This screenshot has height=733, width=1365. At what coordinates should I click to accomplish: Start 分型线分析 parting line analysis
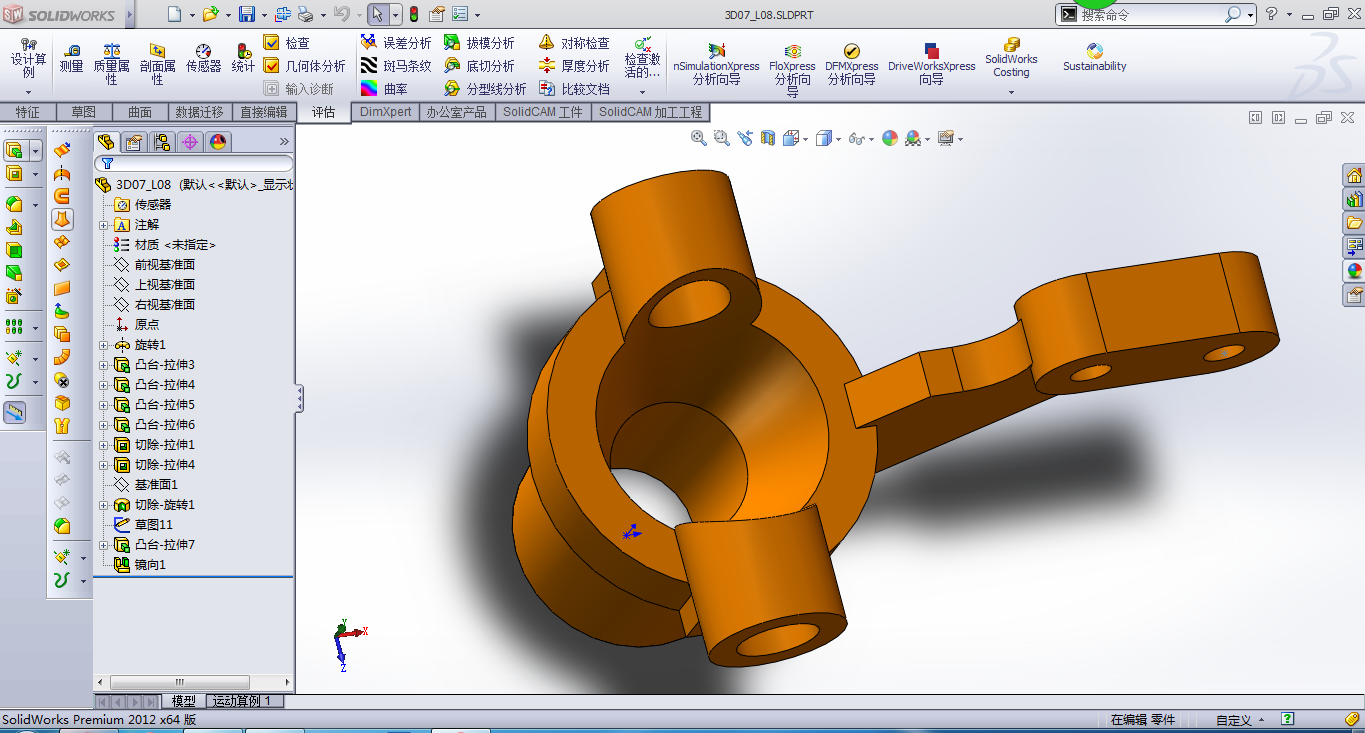click(485, 89)
